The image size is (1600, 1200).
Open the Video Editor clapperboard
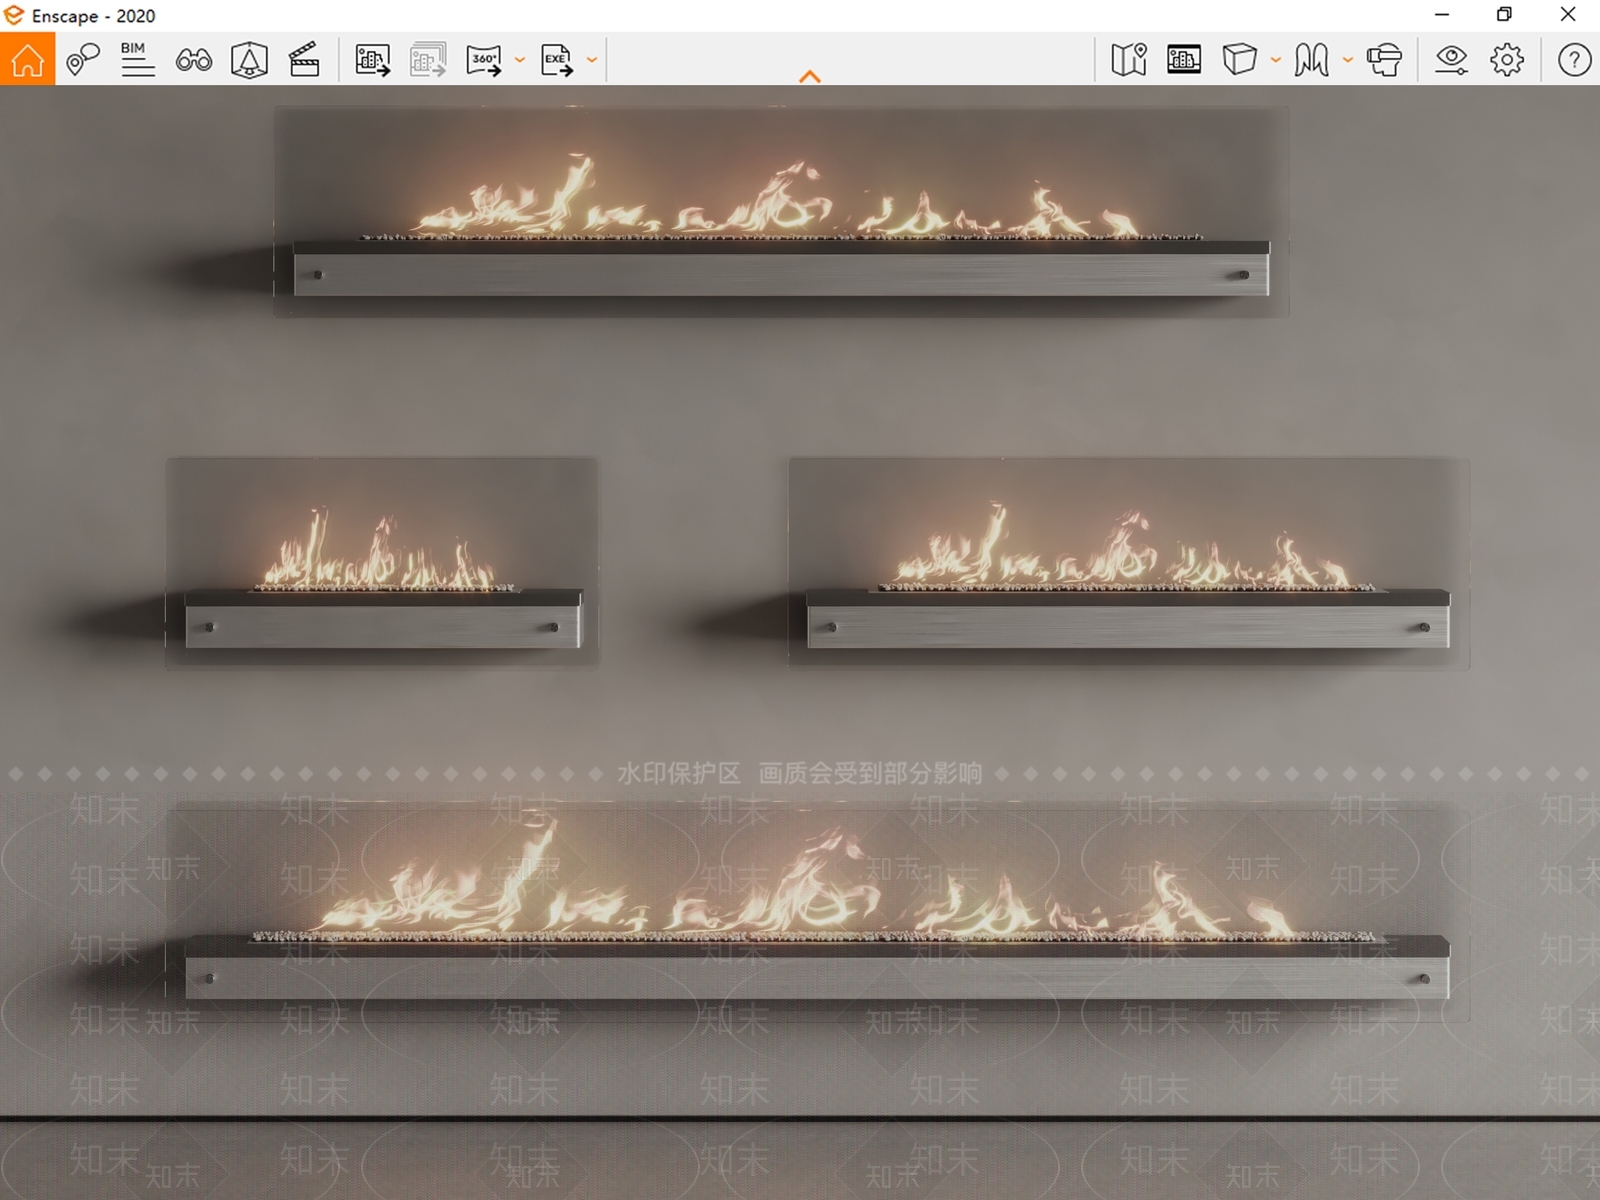(x=304, y=59)
